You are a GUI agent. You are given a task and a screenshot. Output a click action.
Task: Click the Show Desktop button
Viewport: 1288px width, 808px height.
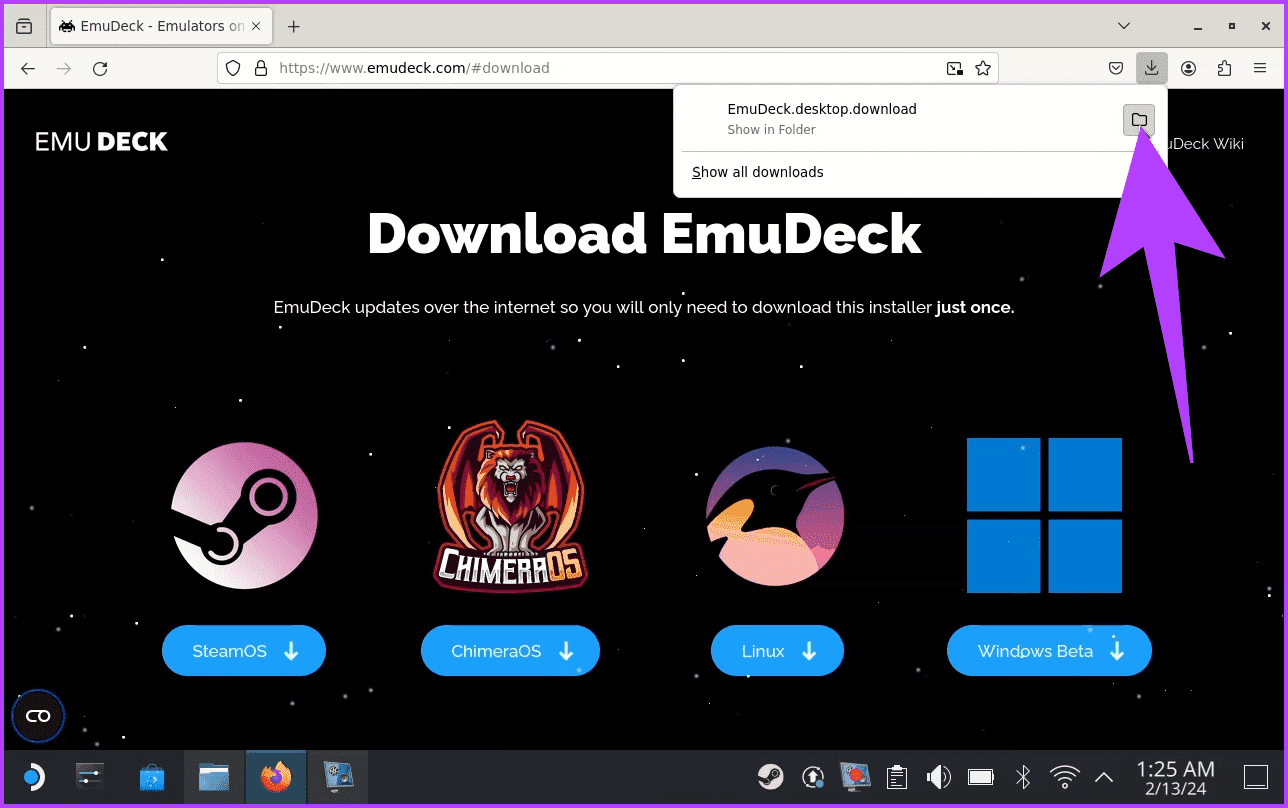[1256, 777]
